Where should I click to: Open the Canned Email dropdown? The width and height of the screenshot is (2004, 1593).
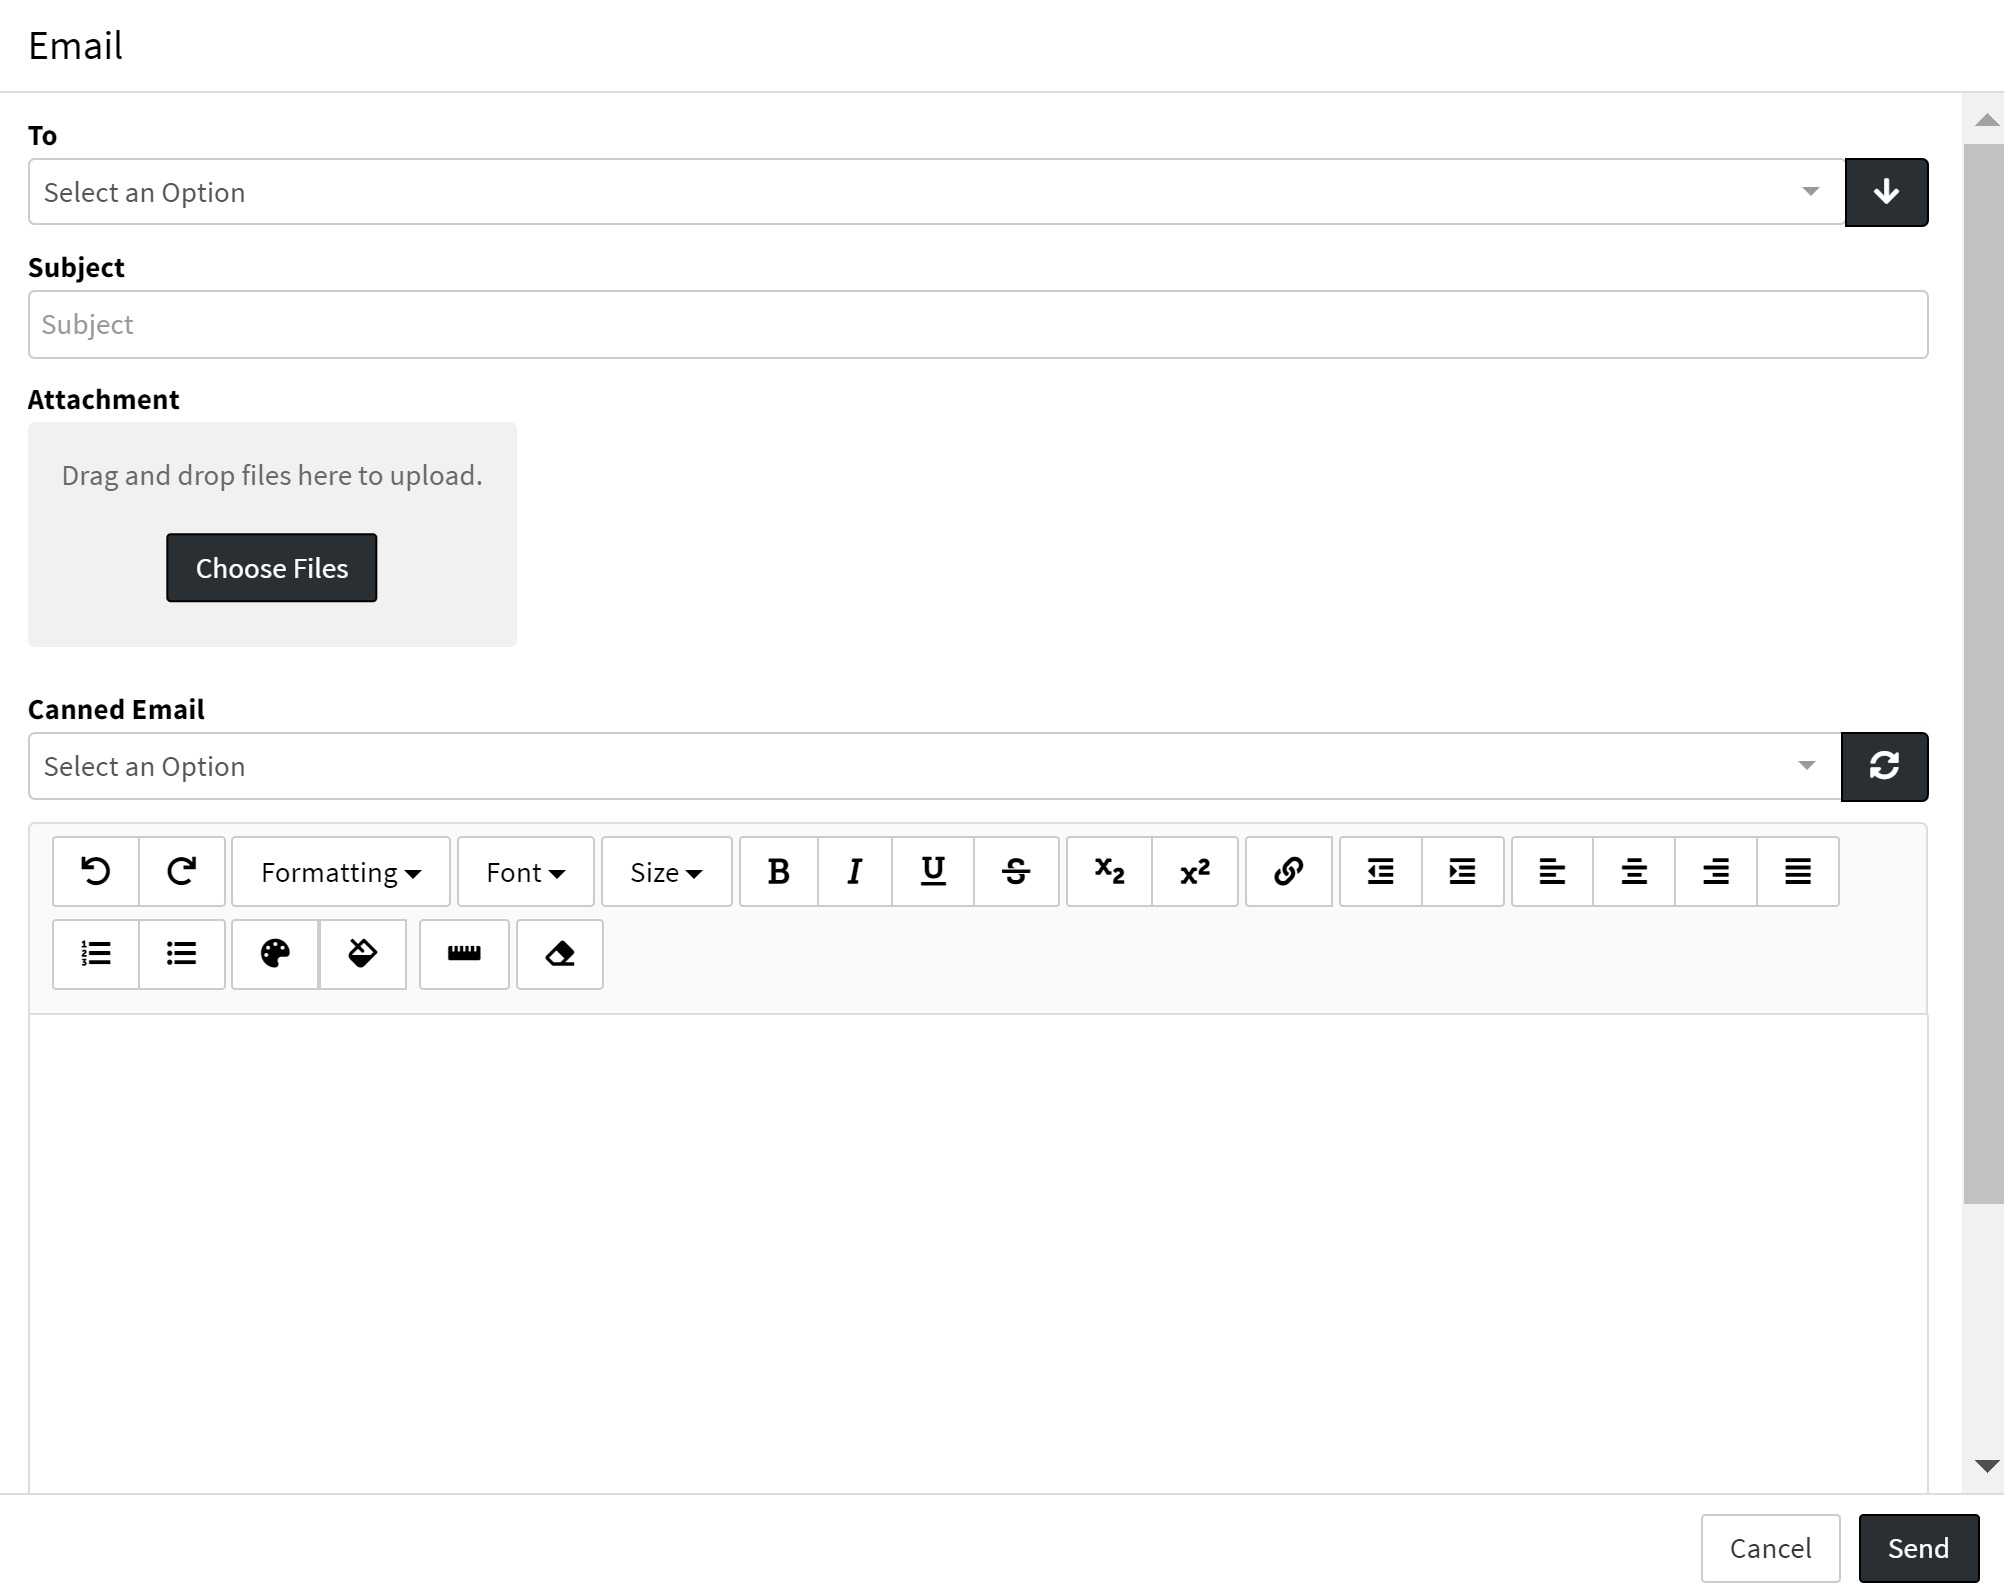click(x=934, y=766)
